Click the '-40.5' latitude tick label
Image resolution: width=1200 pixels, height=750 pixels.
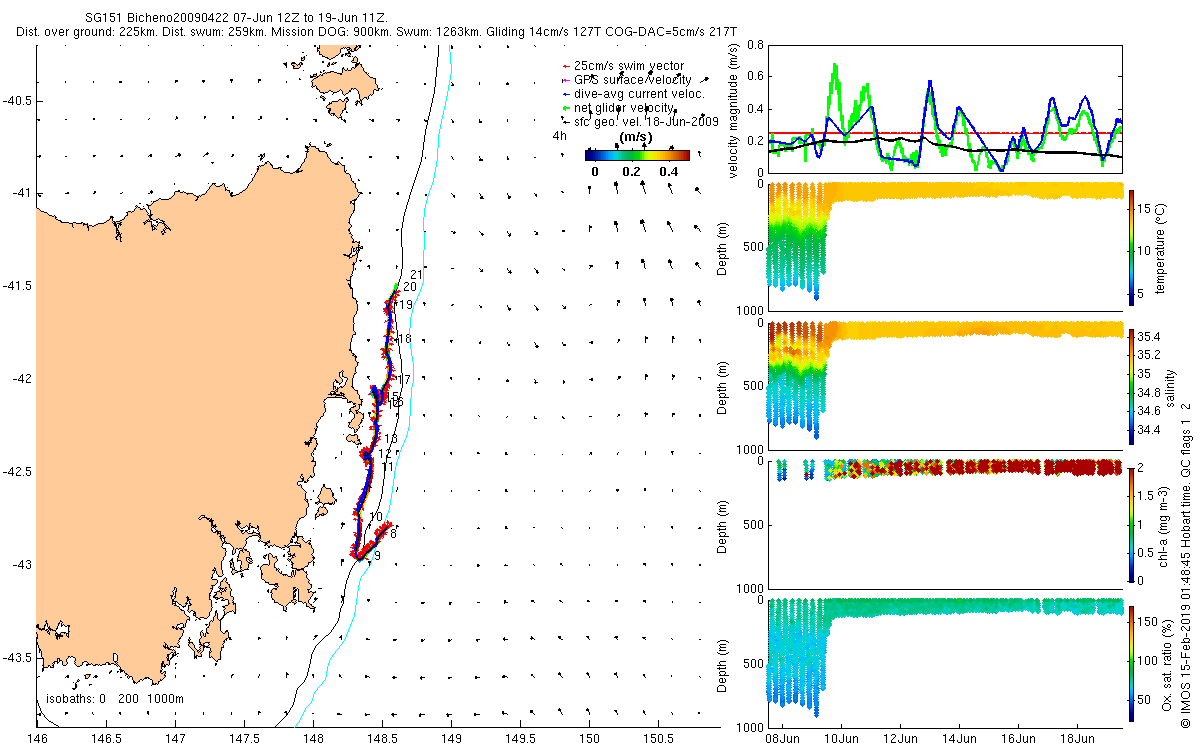[x=18, y=101]
